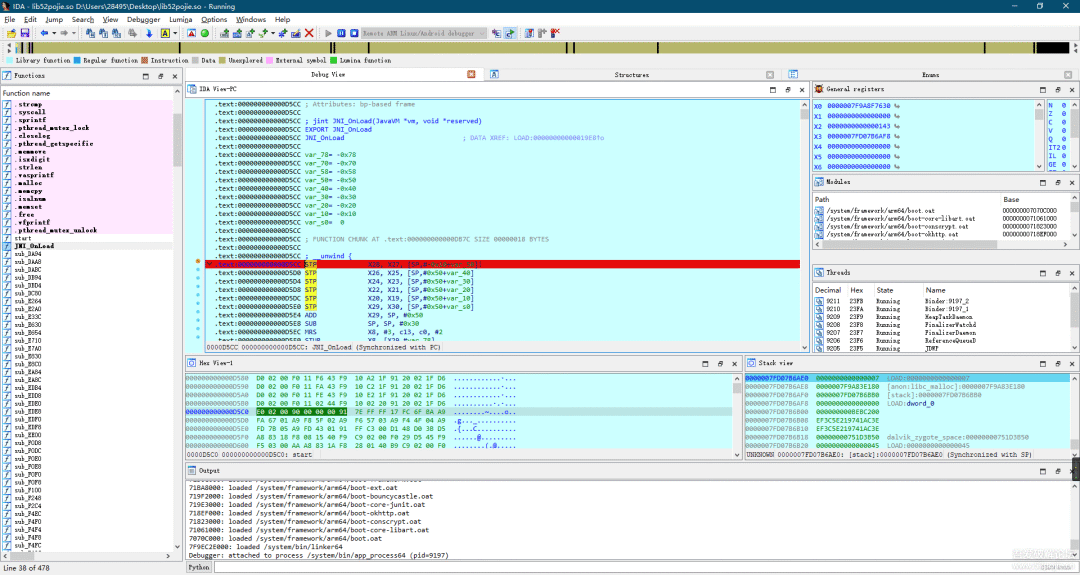Viewport: 1080px width, 575px height.
Task: Click the icon left of the red X
Action: 296,33
